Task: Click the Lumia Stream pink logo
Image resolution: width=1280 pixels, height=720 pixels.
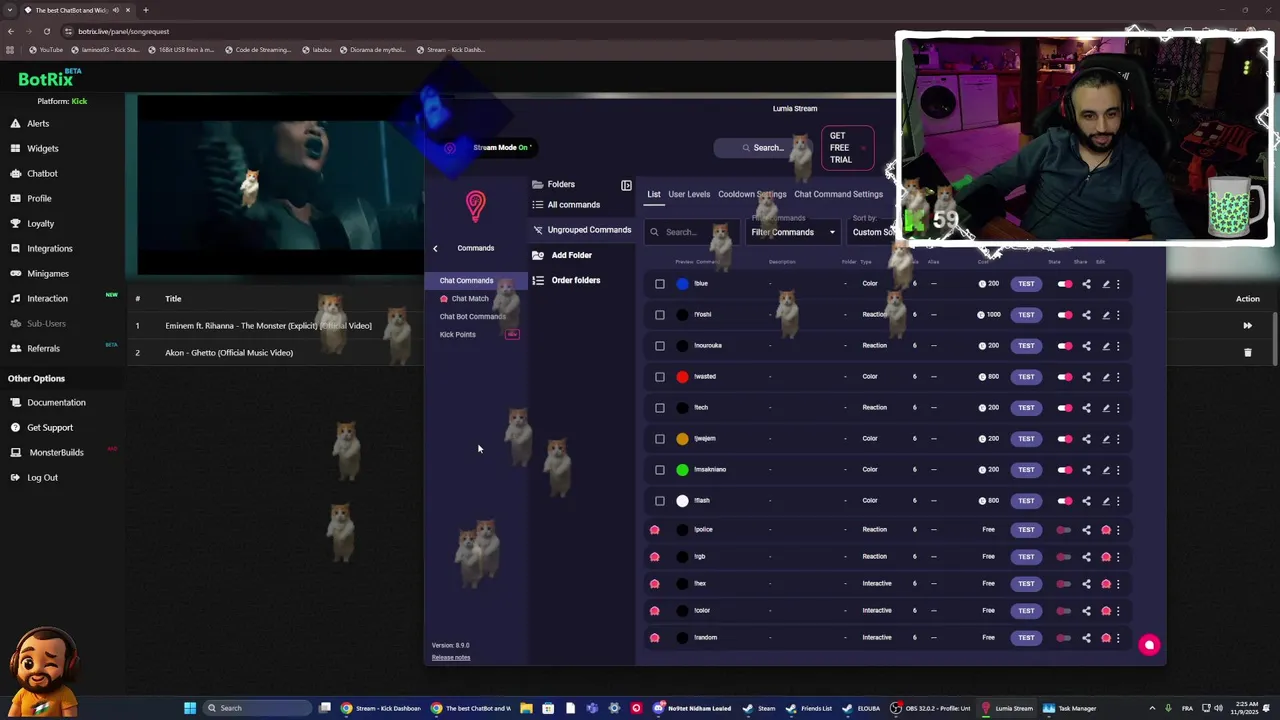Action: [476, 206]
